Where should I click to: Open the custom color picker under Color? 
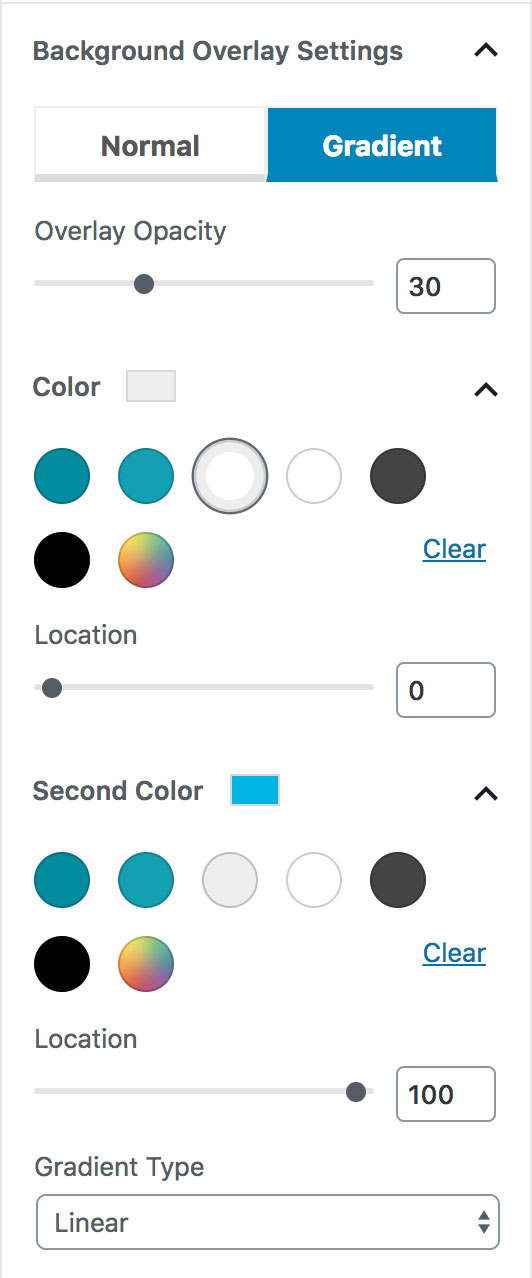(x=146, y=560)
